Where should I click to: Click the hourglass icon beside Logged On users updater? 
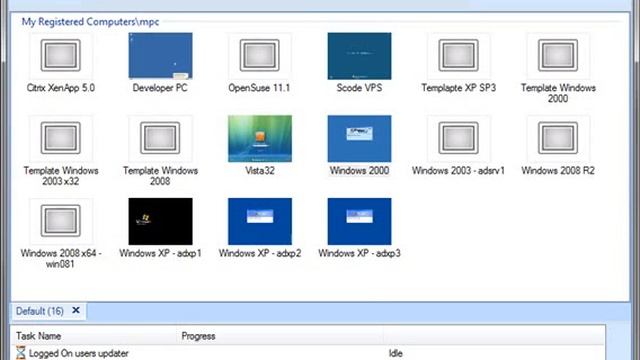click(x=20, y=353)
